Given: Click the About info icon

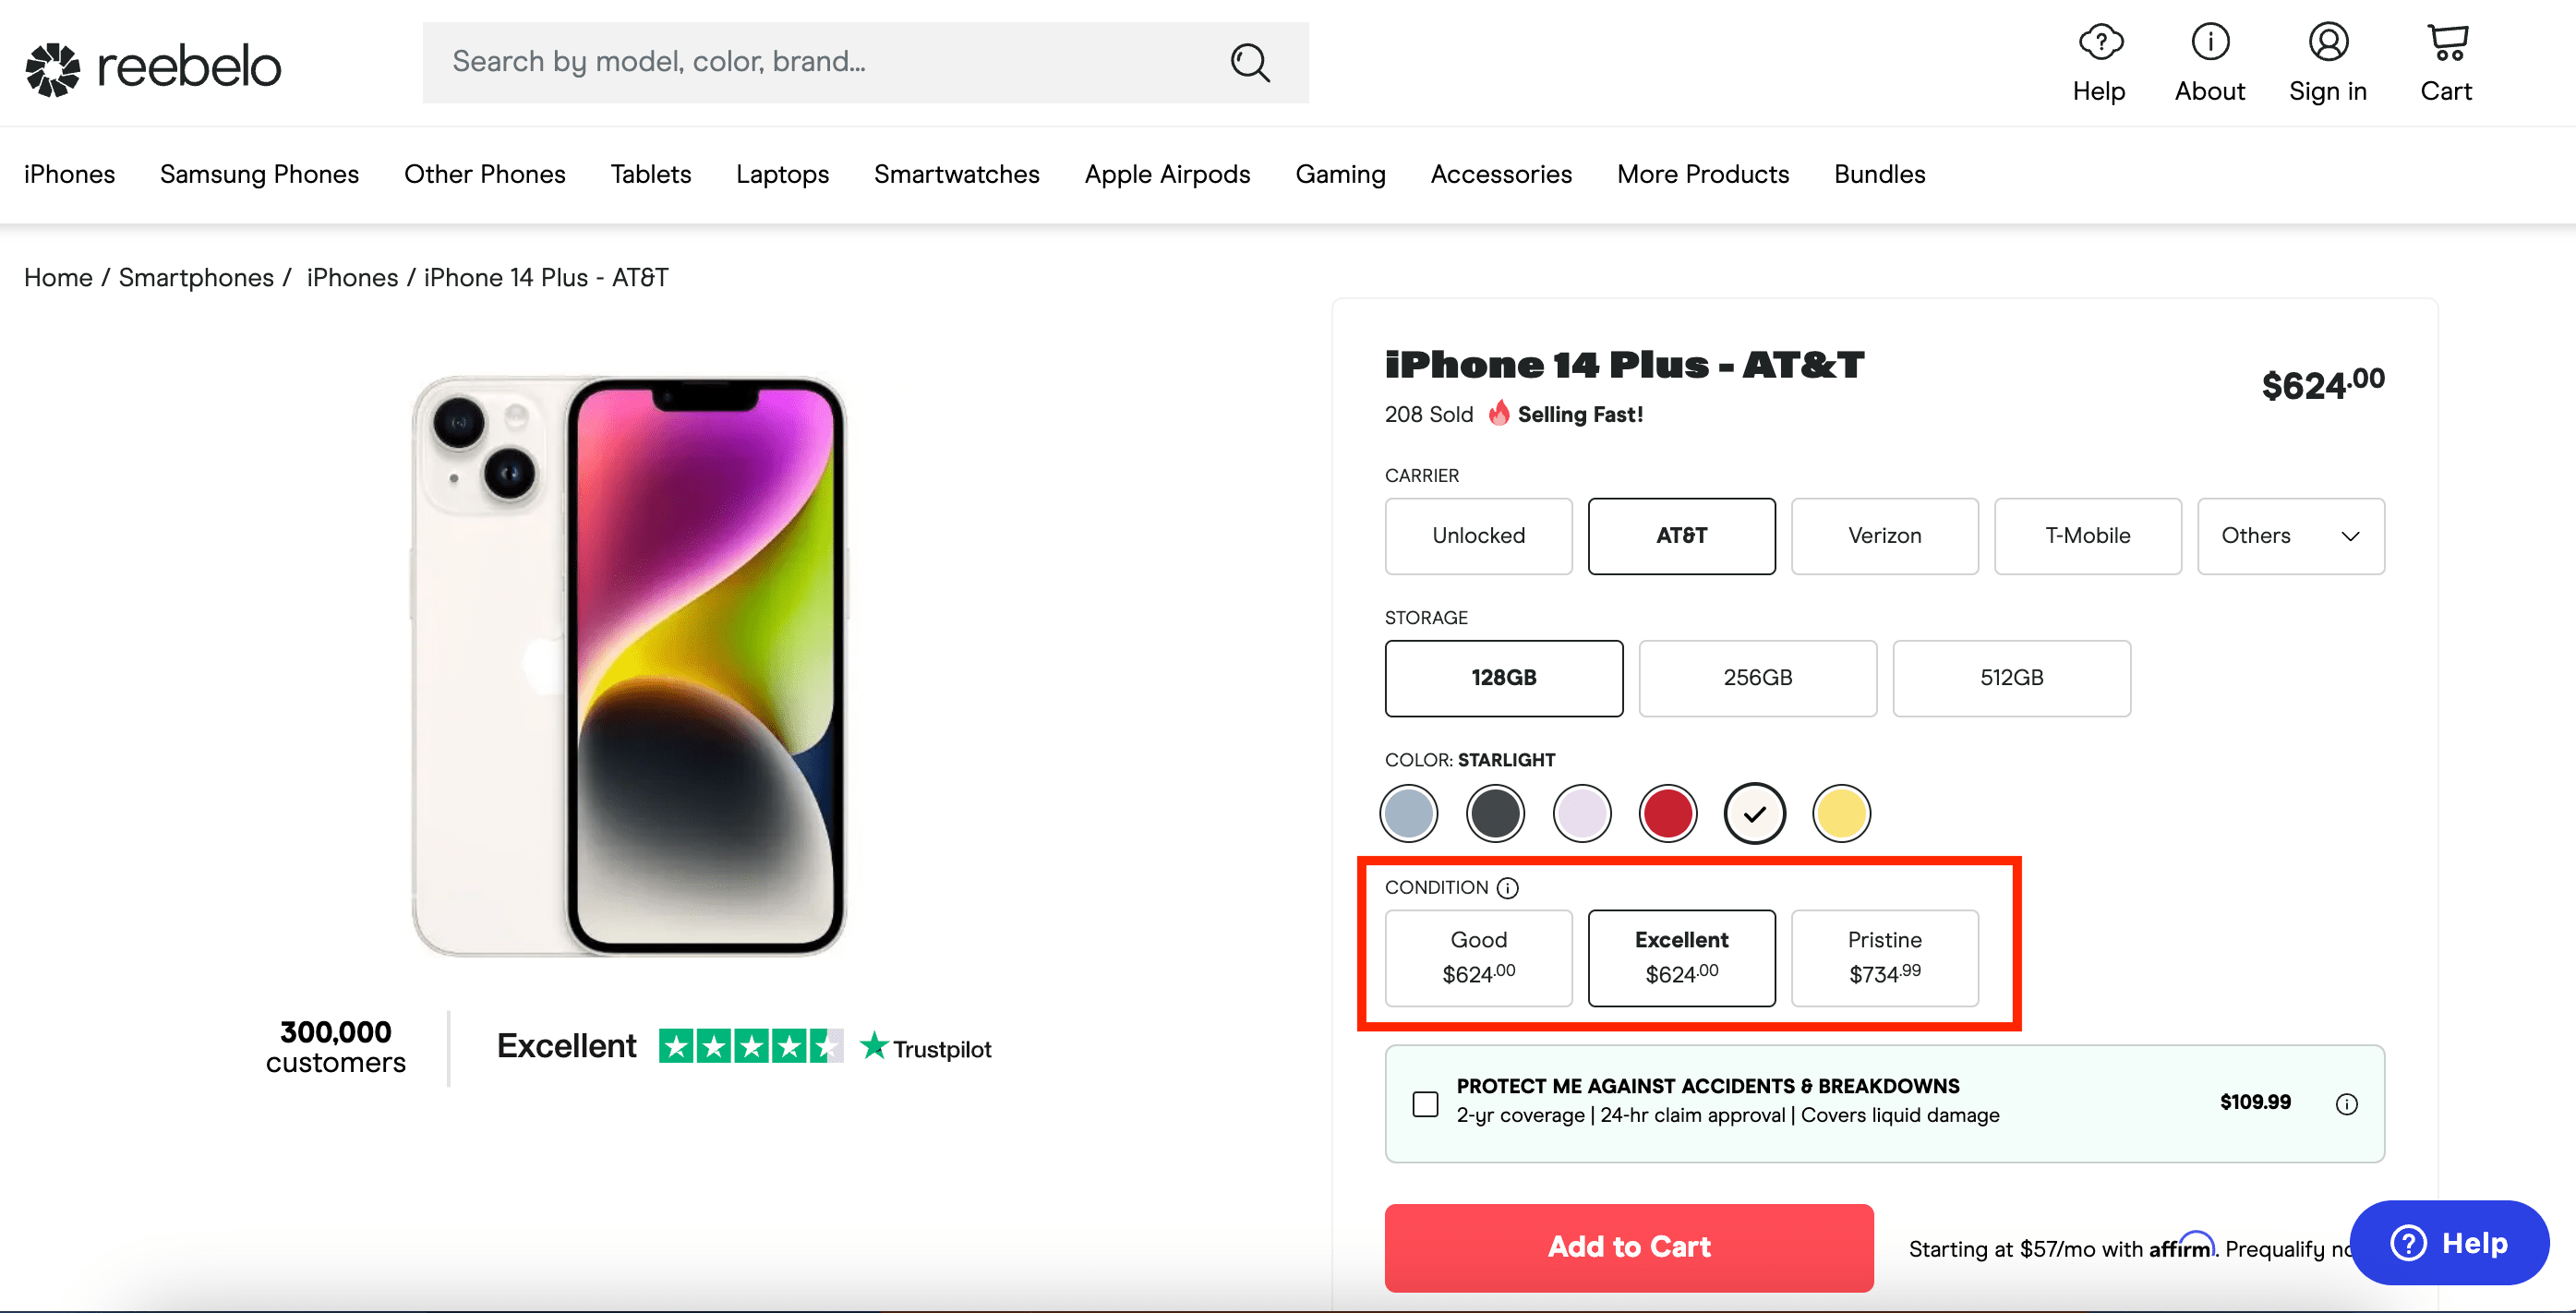Looking at the screenshot, I should (x=2209, y=42).
